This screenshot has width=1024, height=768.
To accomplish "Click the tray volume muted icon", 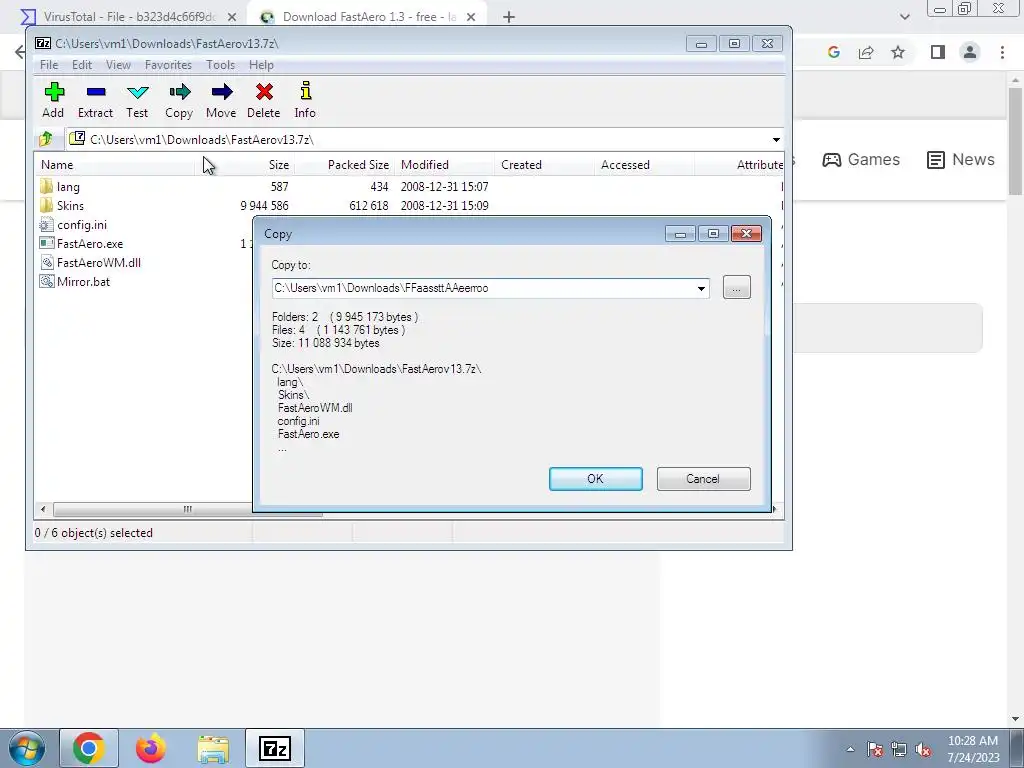I will point(923,749).
